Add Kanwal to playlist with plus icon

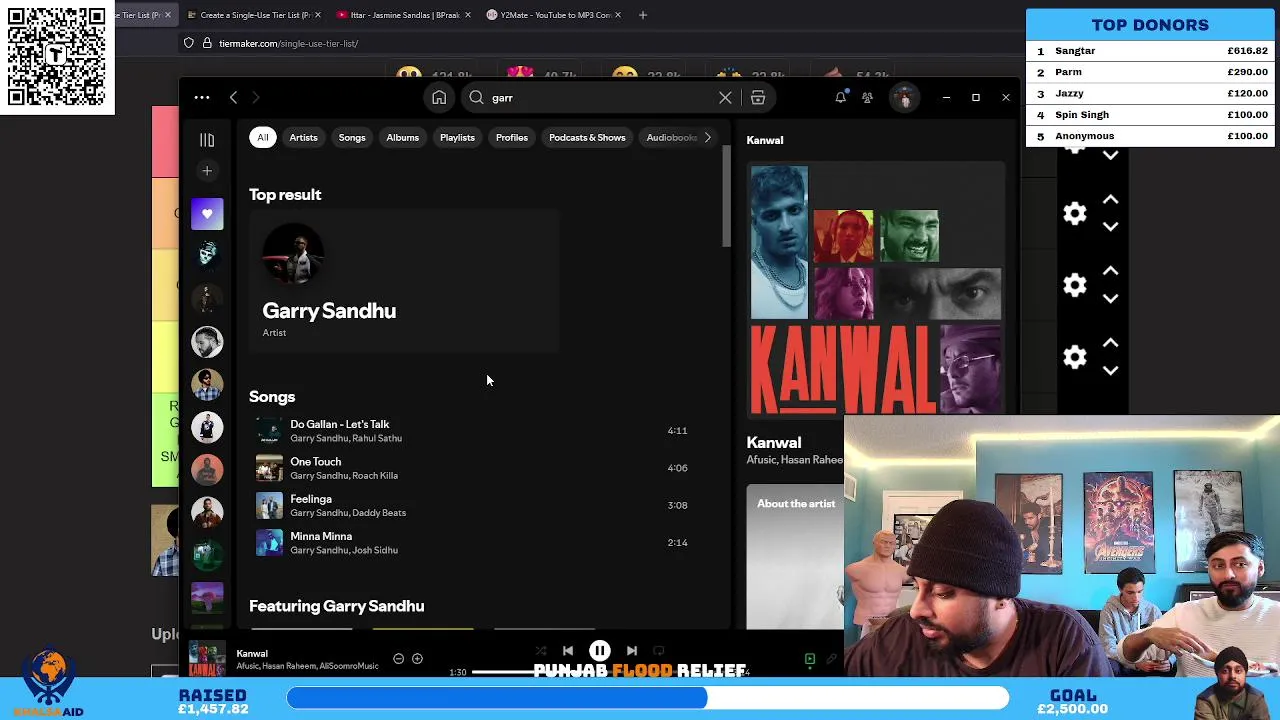[417, 659]
